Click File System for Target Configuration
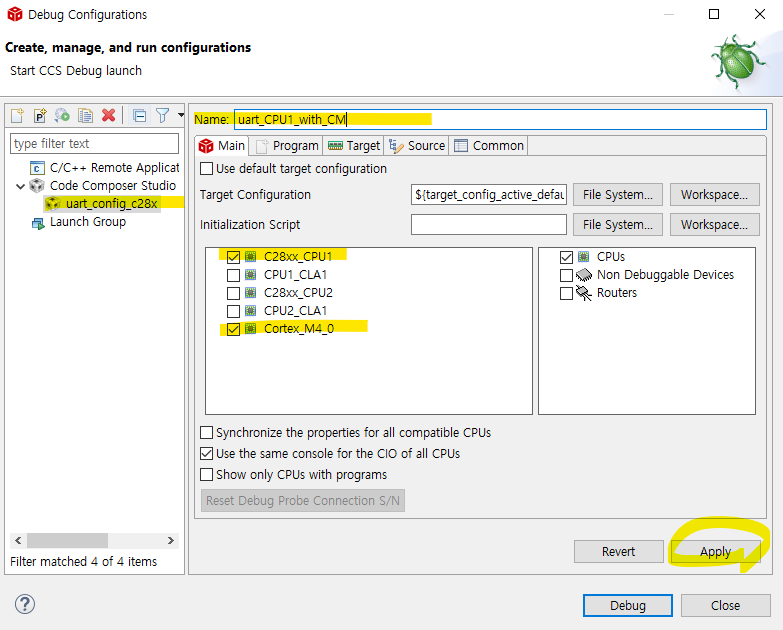The image size is (783, 630). coord(618,195)
